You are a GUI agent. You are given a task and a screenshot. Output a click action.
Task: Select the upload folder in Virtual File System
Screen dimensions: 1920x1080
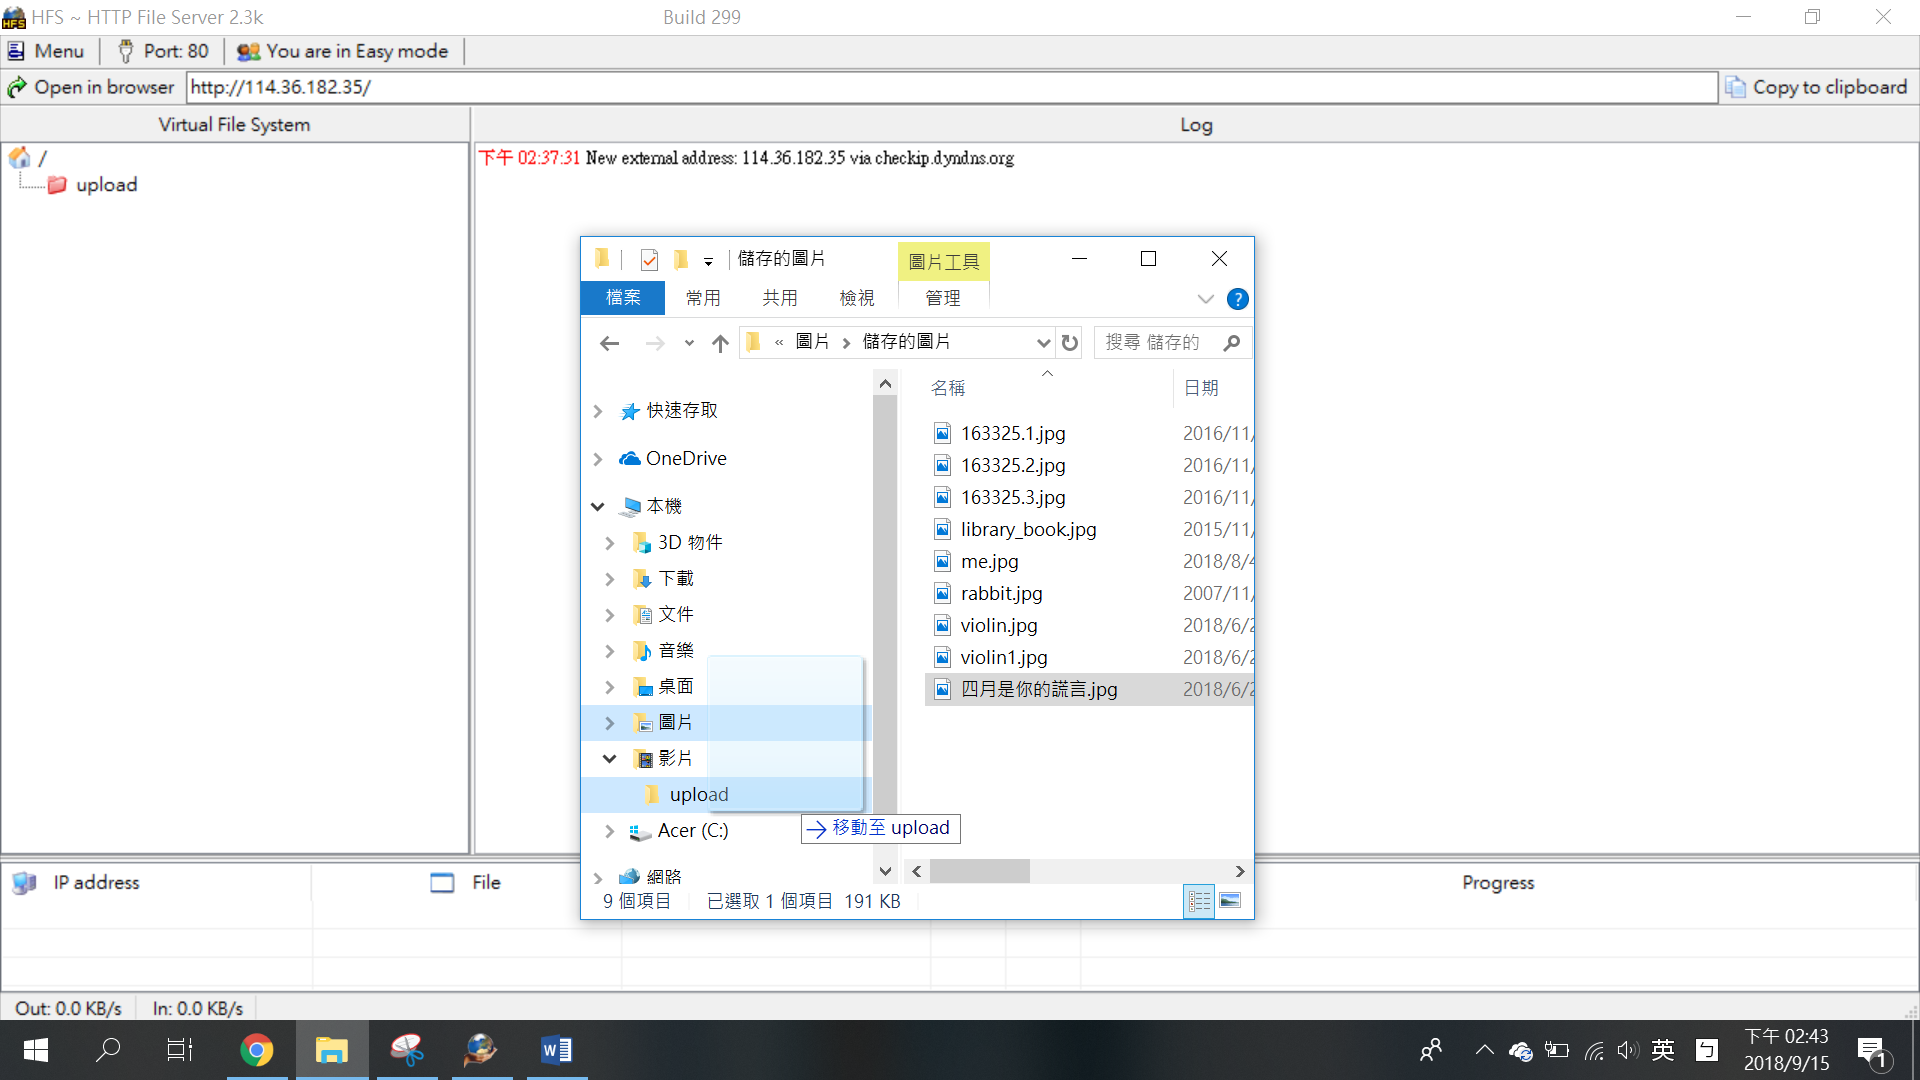tap(106, 185)
